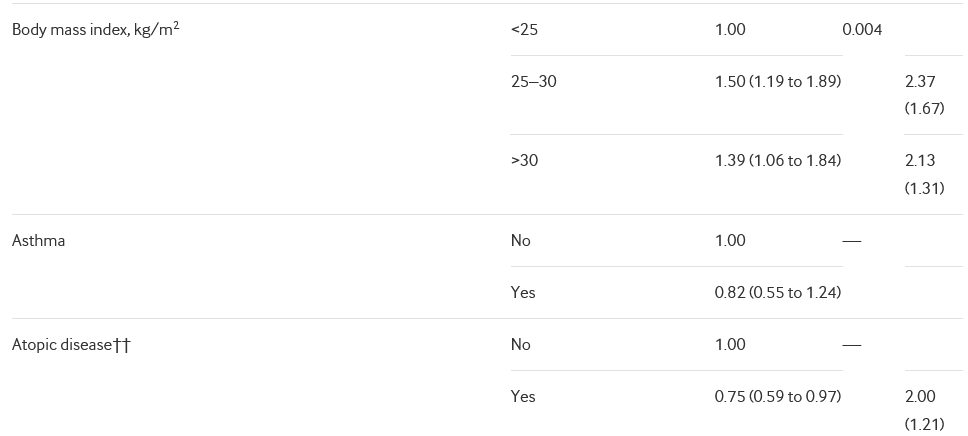Click the Asthma Yes category cell

(x=522, y=293)
